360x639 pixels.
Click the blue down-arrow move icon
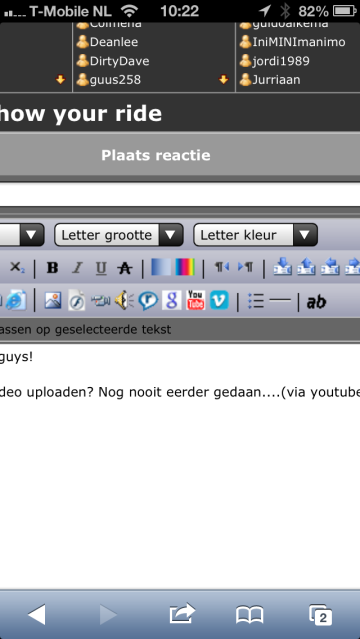point(283,266)
